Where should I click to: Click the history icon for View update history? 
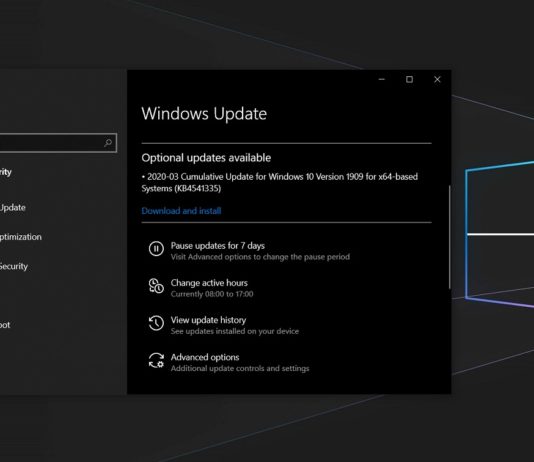156,323
